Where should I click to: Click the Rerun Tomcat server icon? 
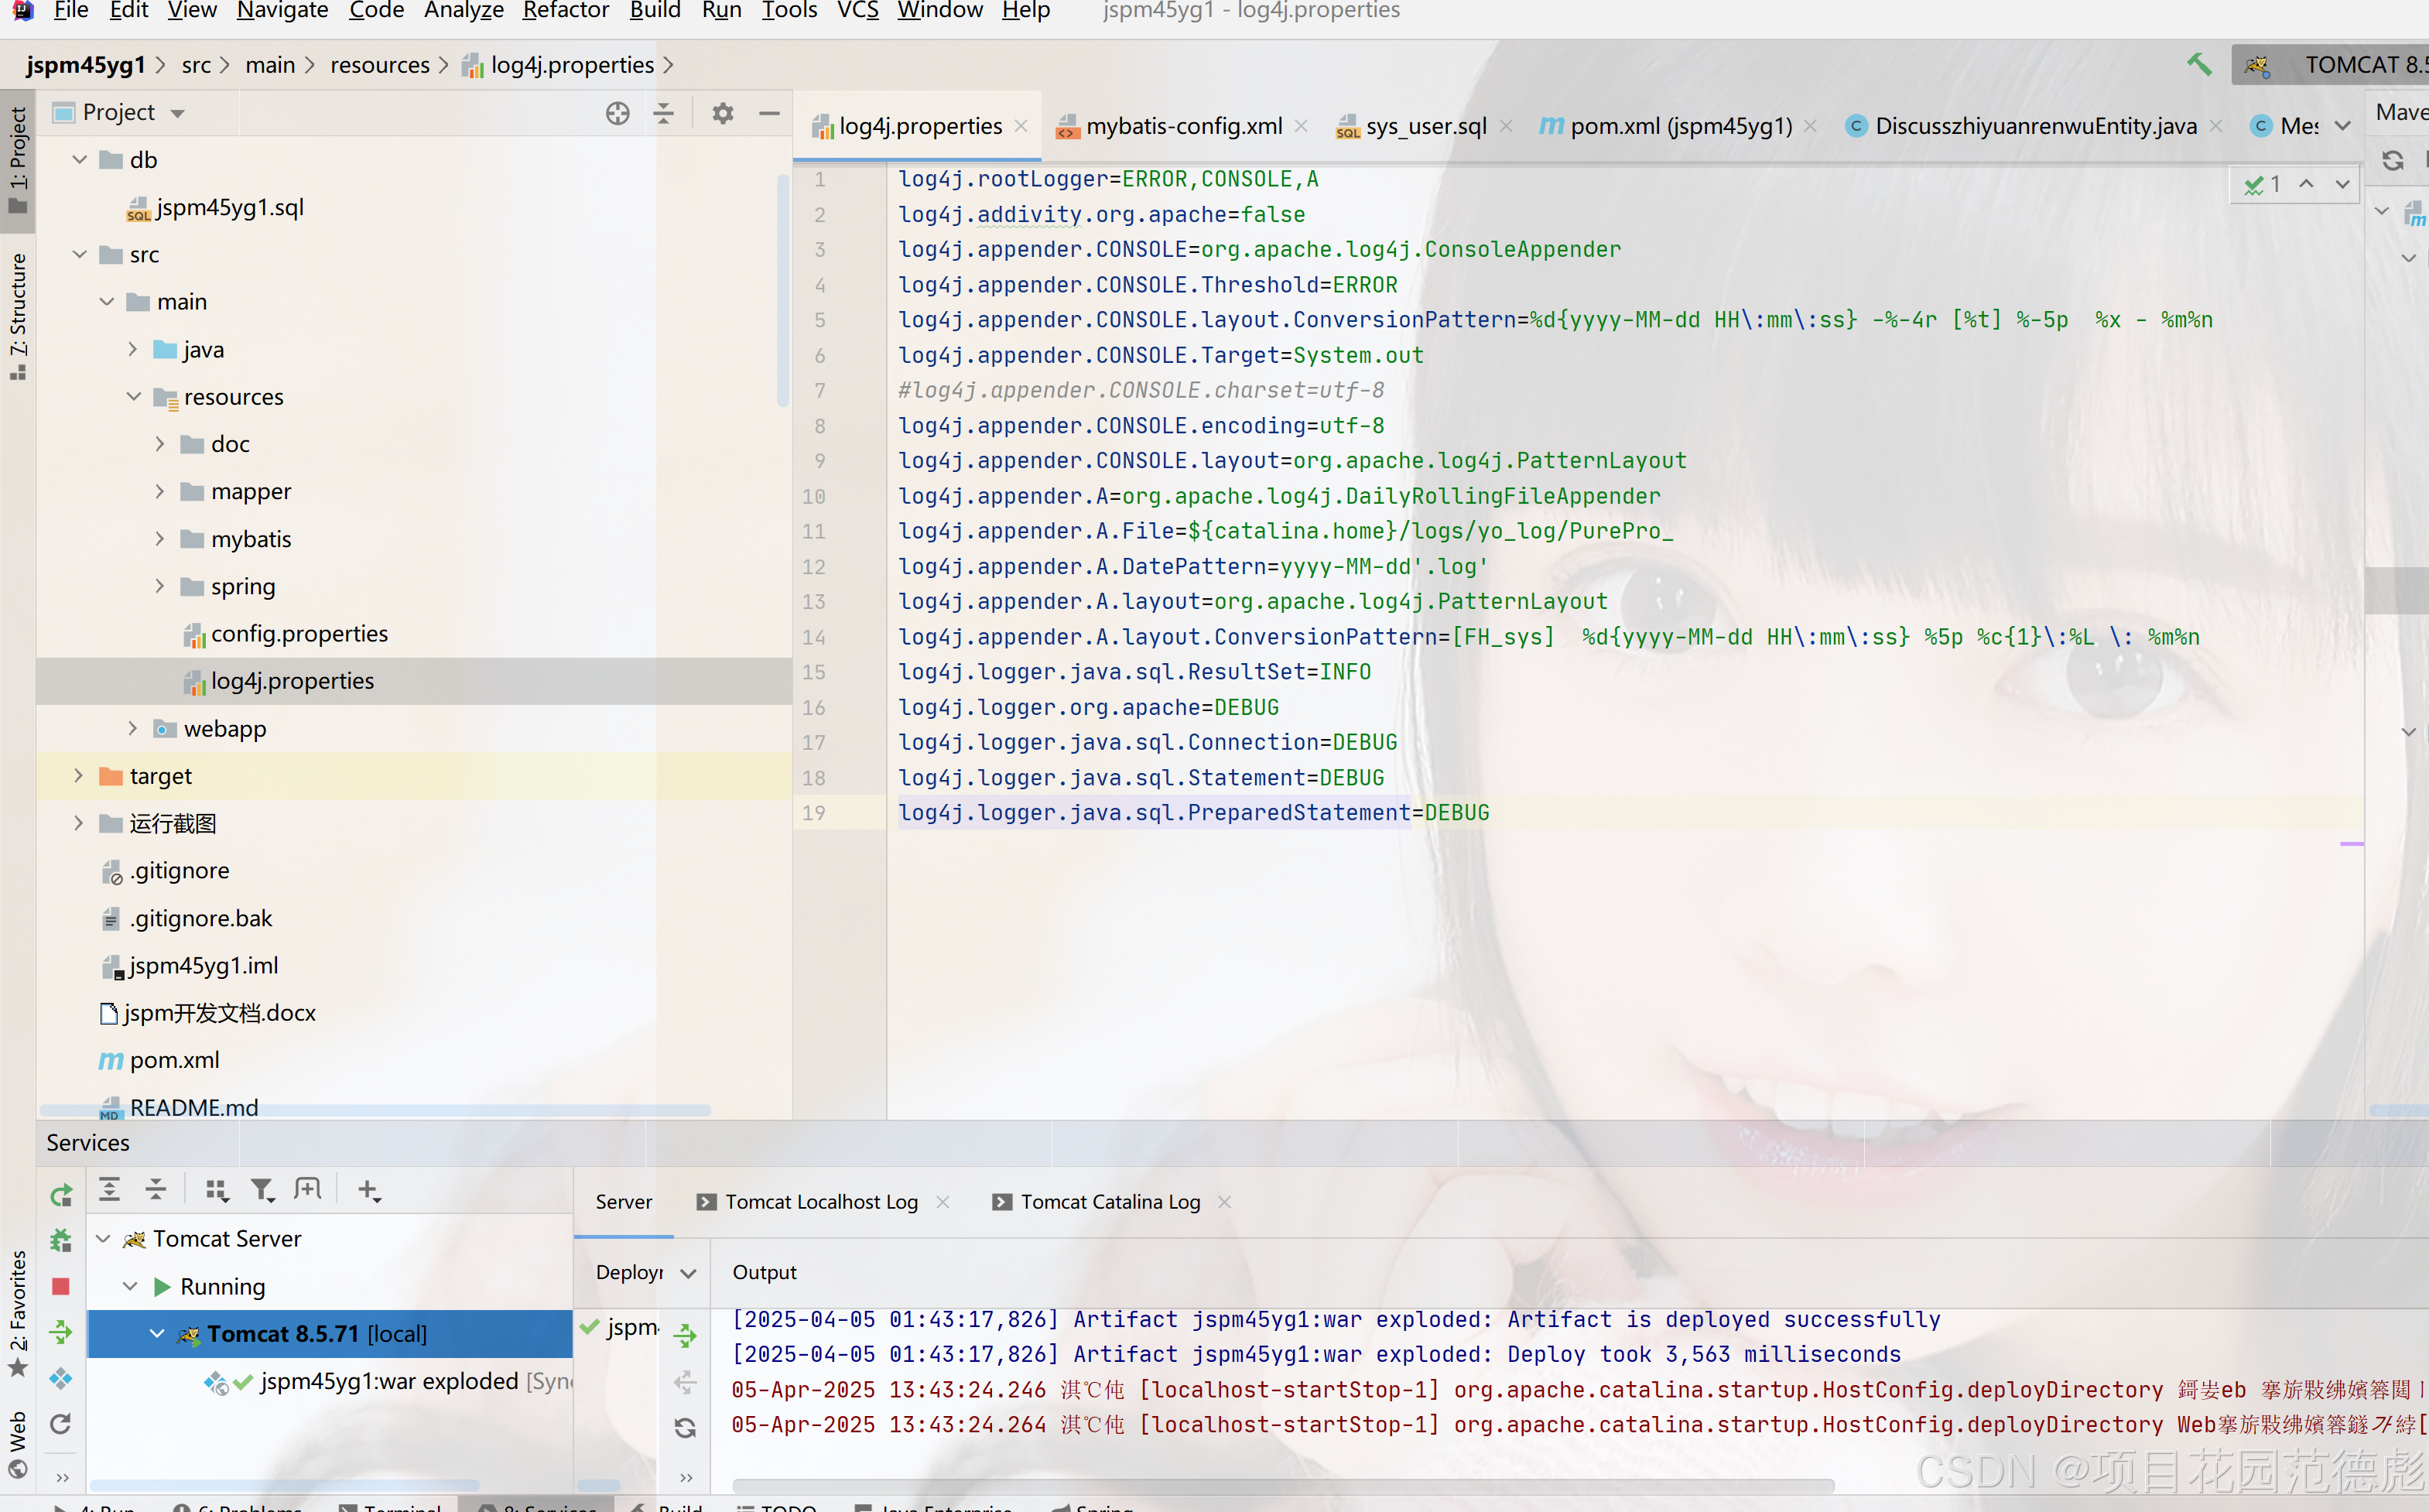61,1194
